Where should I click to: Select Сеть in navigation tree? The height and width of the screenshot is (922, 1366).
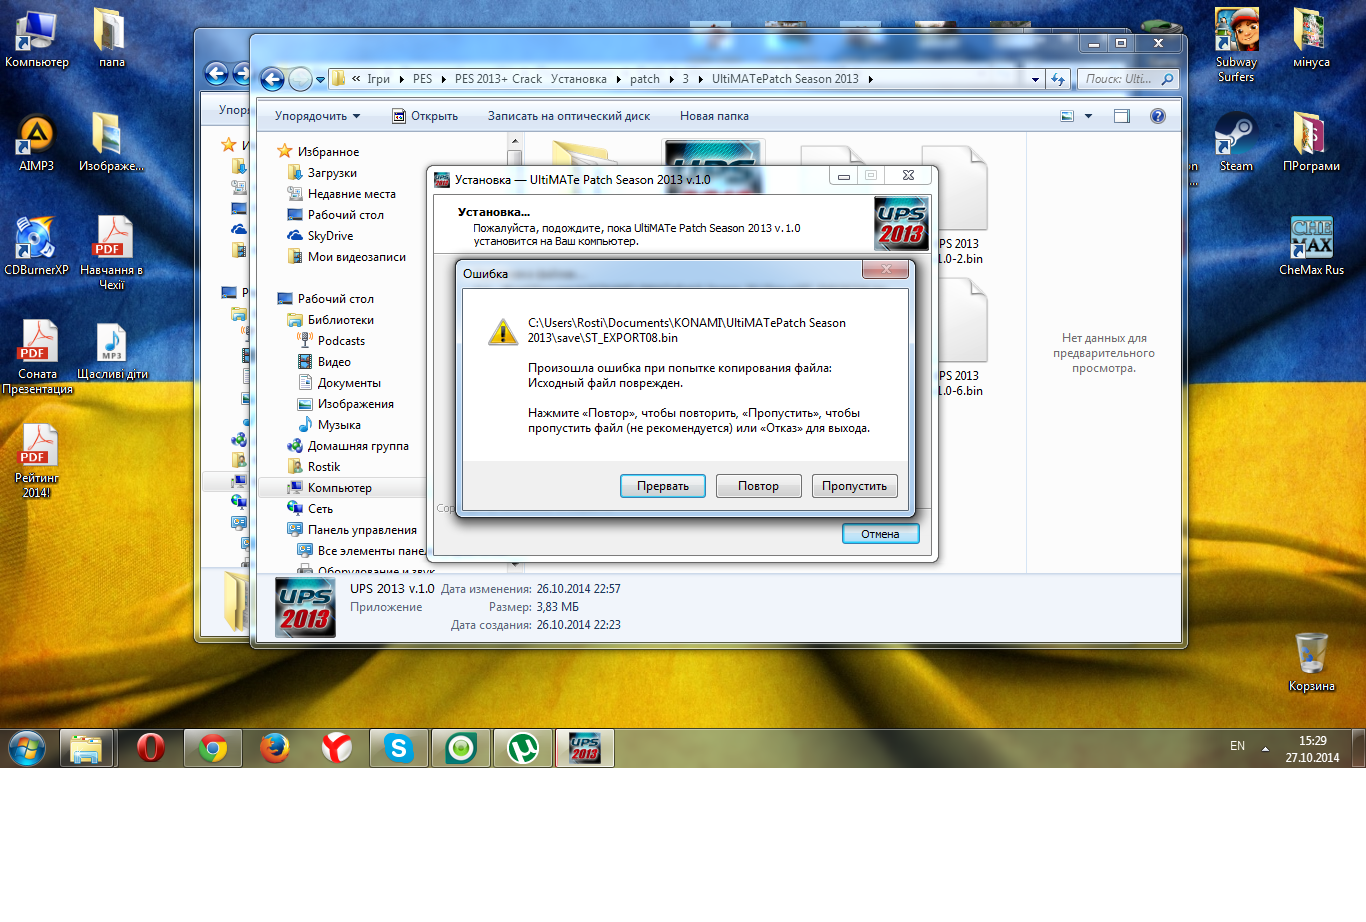[320, 509]
